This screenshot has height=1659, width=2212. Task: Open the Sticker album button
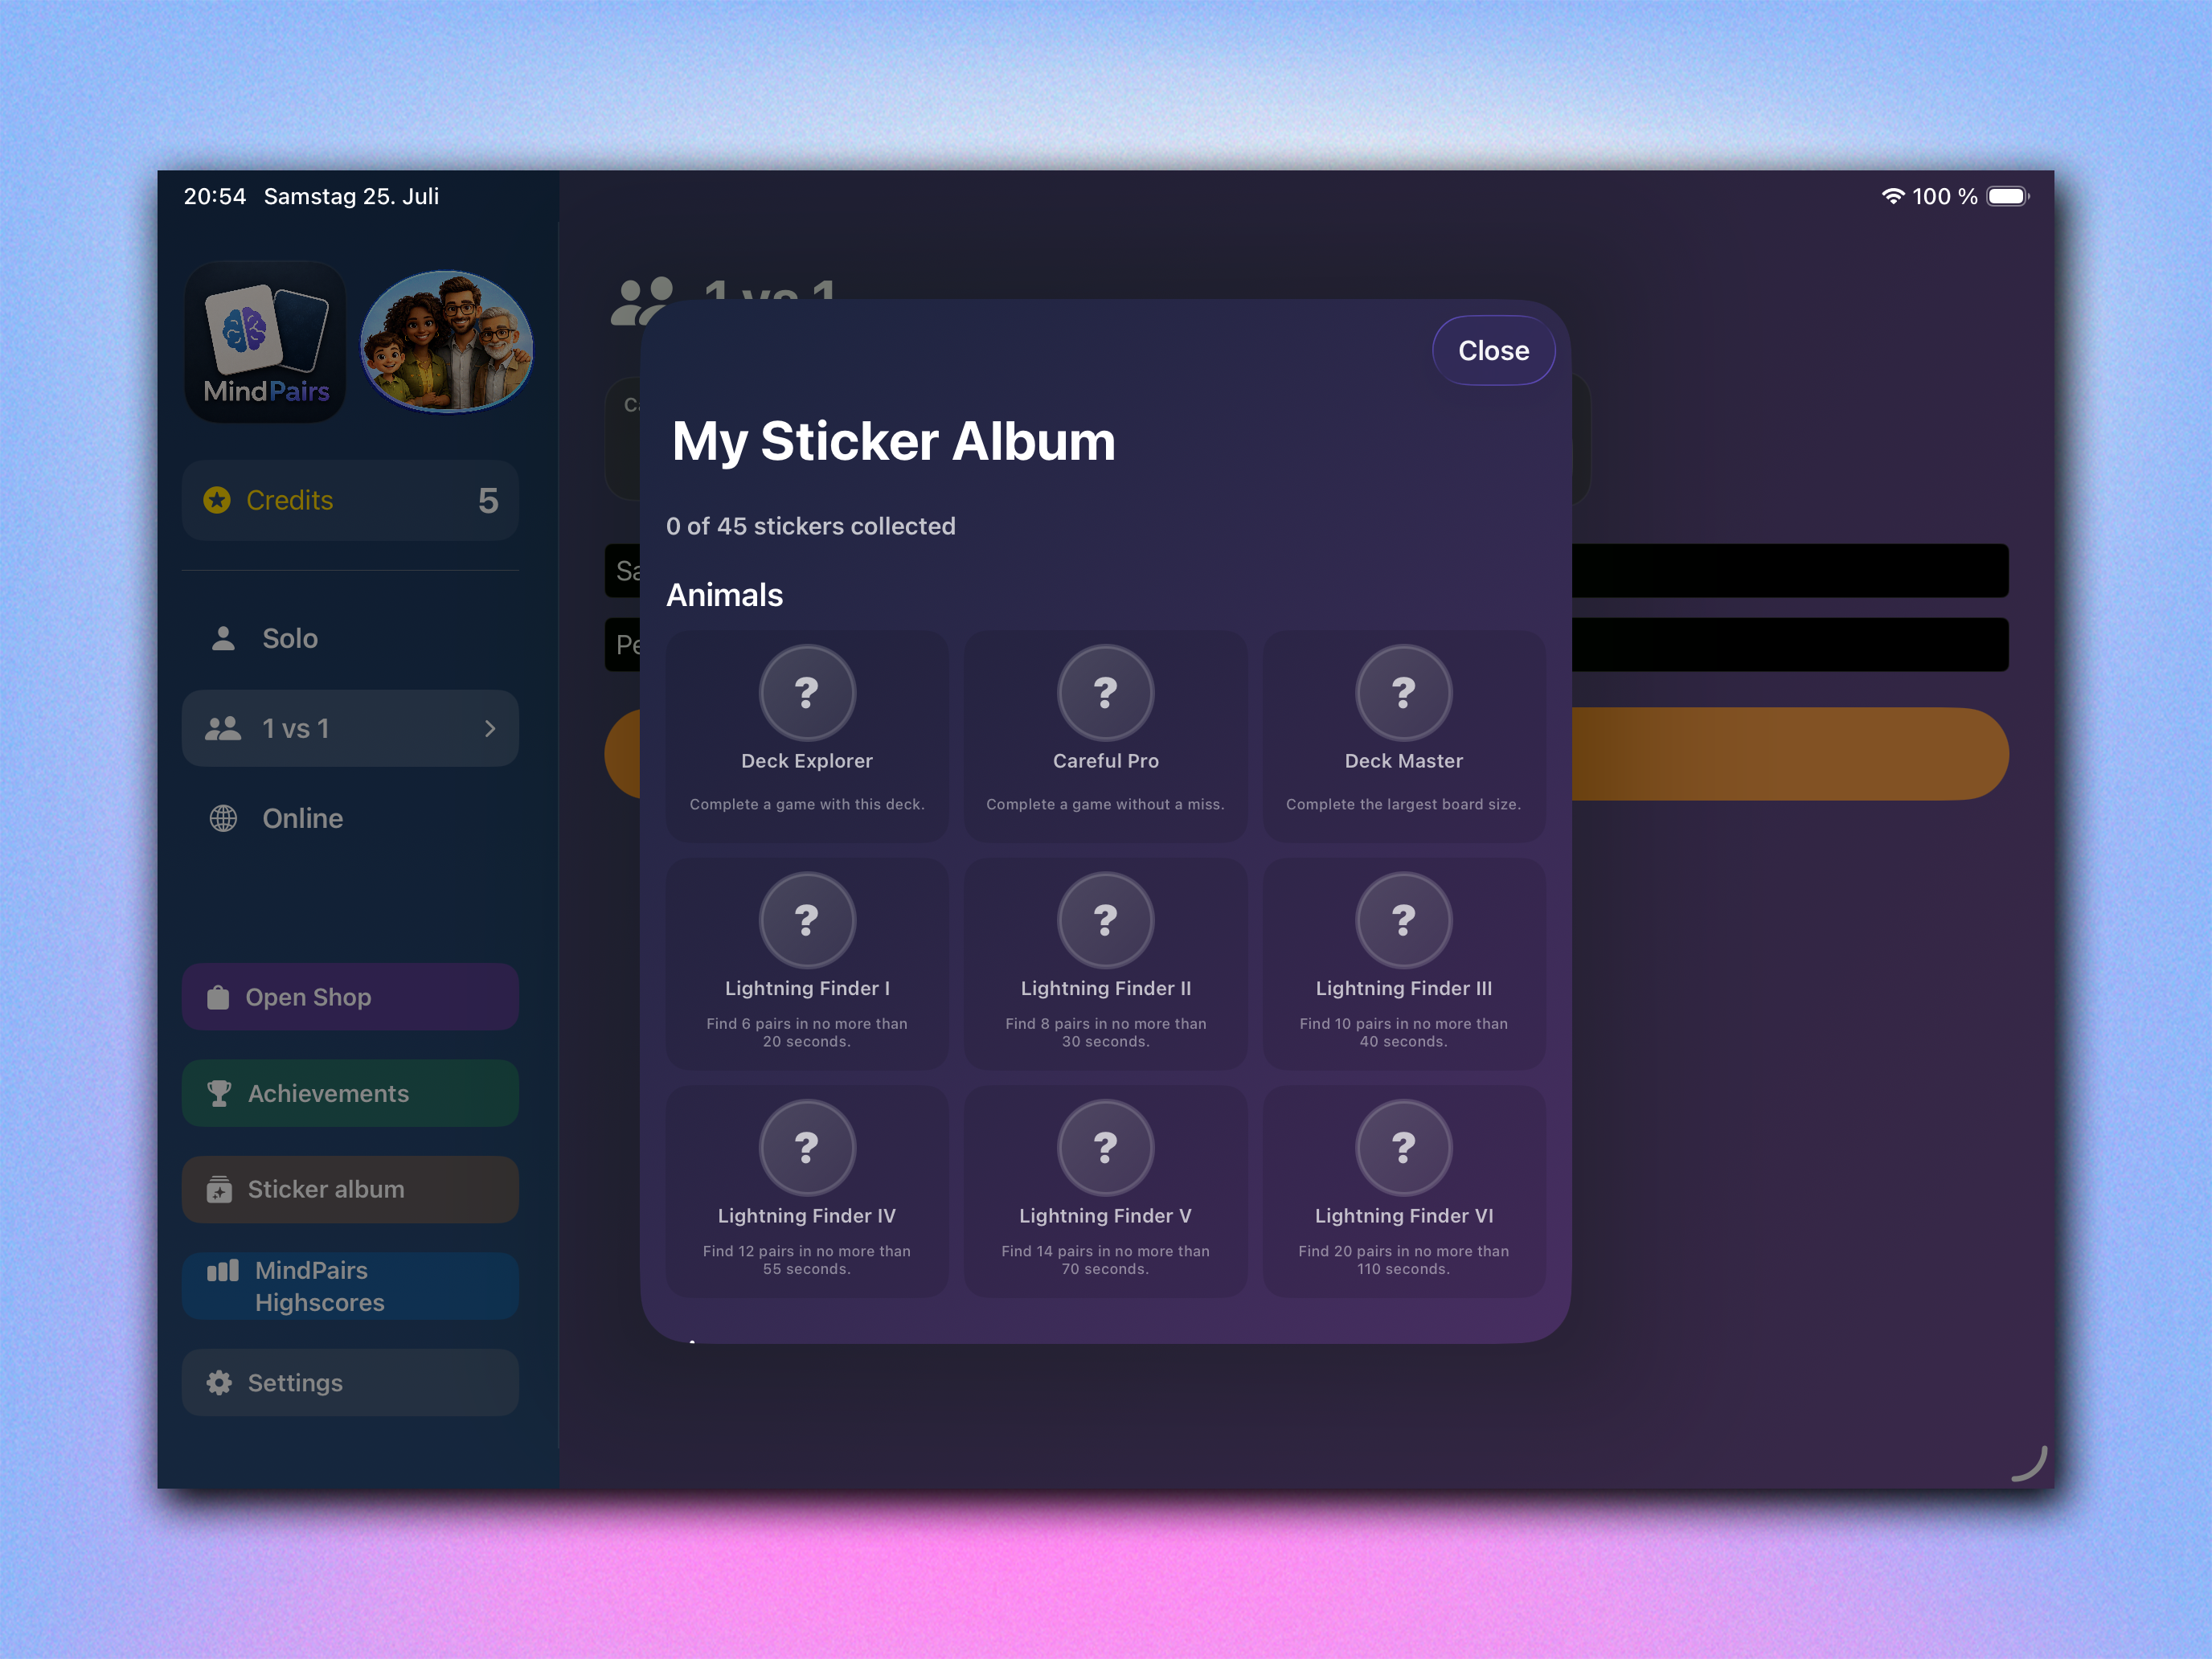pyautogui.click(x=350, y=1190)
